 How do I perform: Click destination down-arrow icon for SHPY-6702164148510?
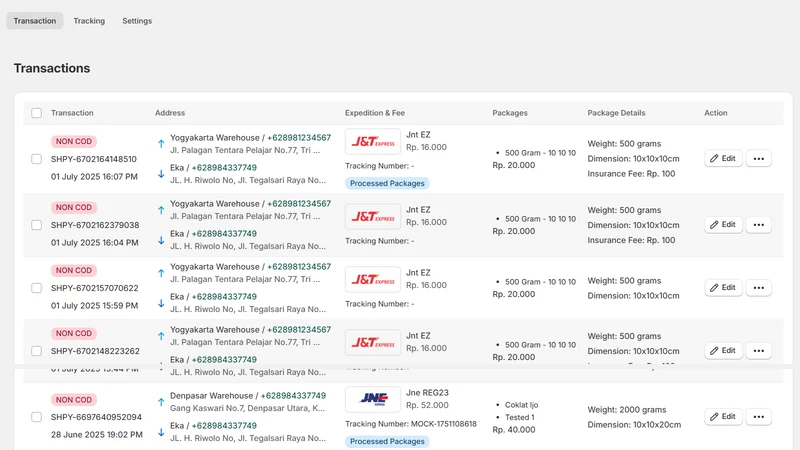coord(161,174)
